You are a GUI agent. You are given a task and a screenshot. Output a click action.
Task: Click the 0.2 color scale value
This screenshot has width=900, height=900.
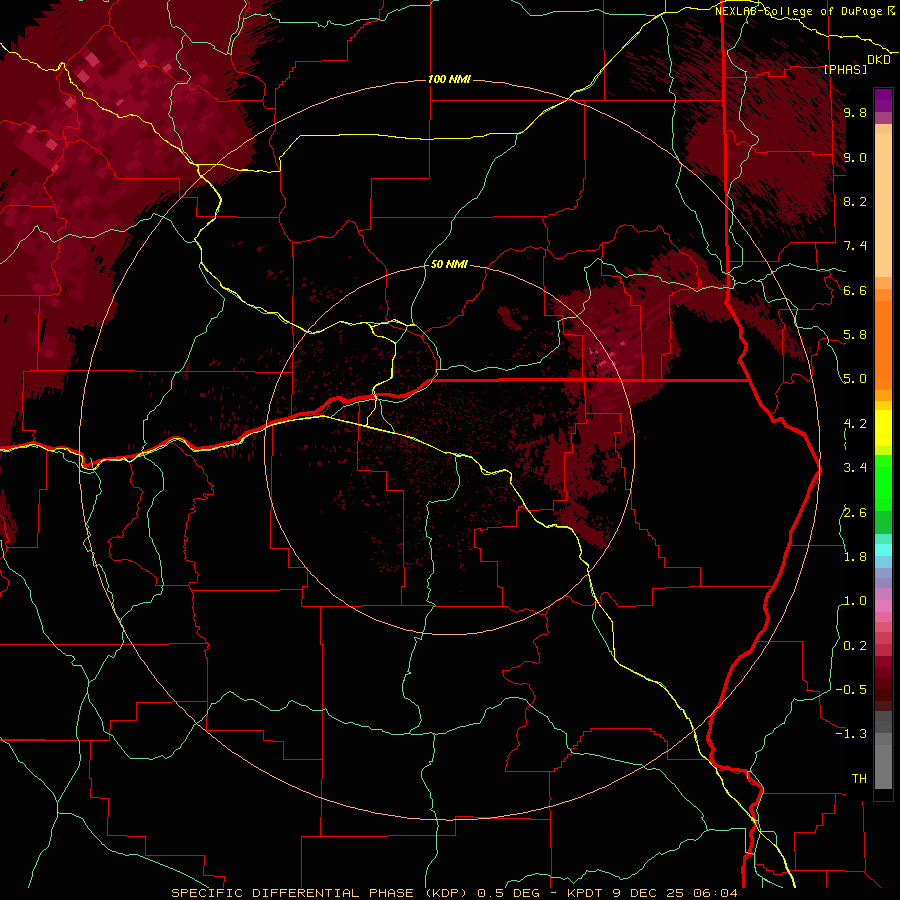pyautogui.click(x=855, y=645)
